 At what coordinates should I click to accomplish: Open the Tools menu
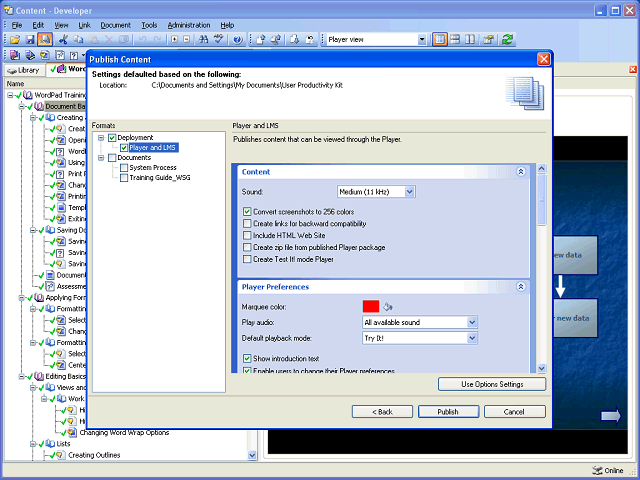click(149, 25)
